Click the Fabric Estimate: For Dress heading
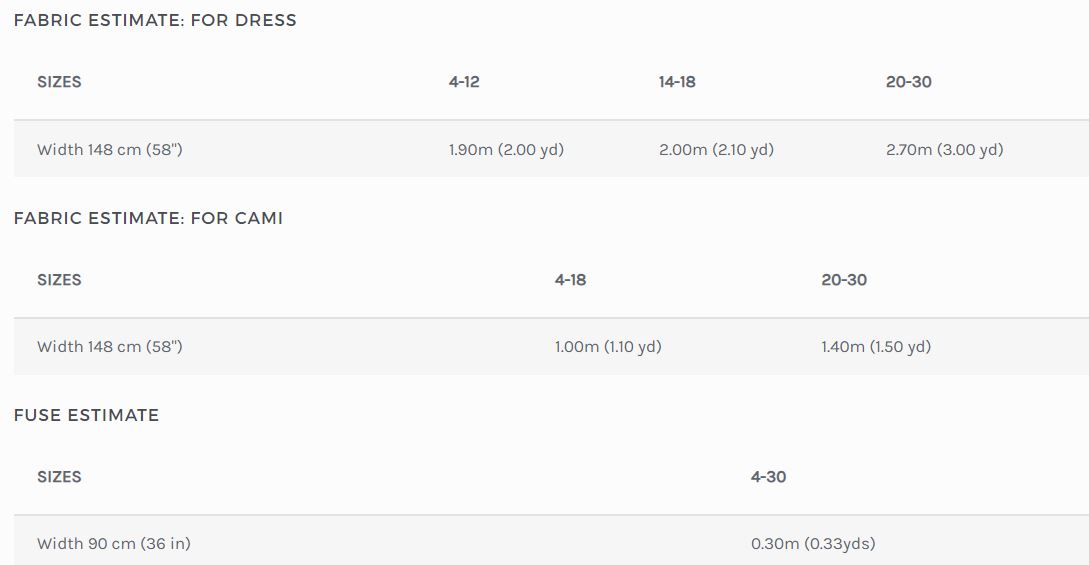Image resolution: width=1089 pixels, height=565 pixels. (x=155, y=20)
